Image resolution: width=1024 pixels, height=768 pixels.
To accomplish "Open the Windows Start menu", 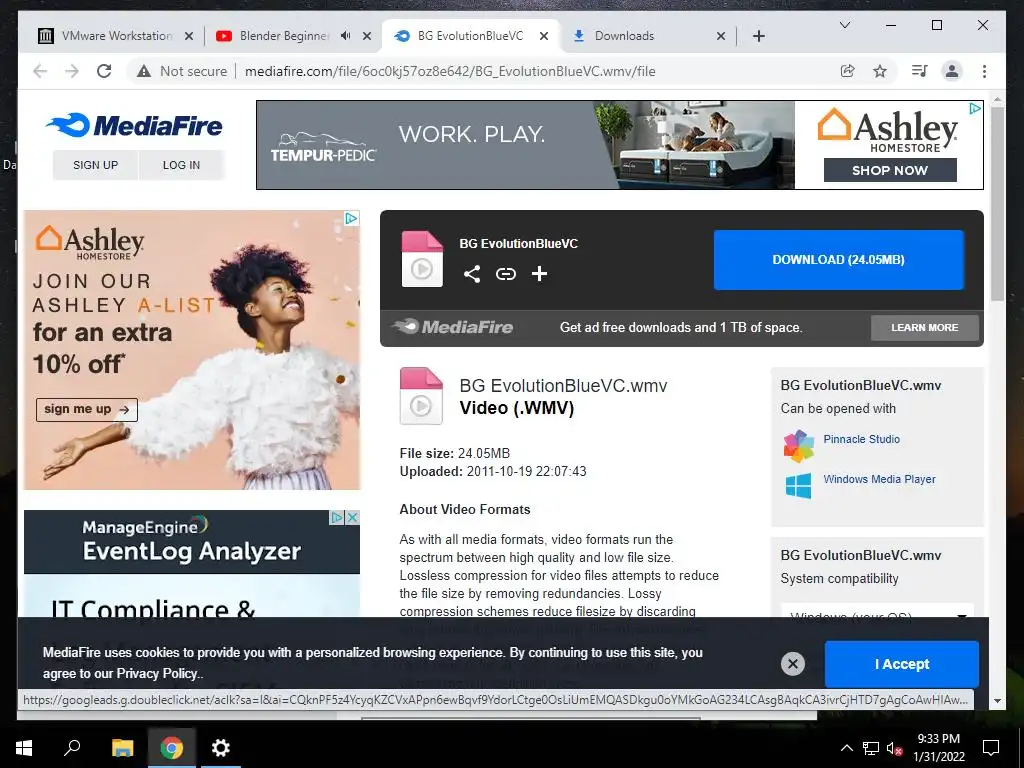I will point(24,748).
